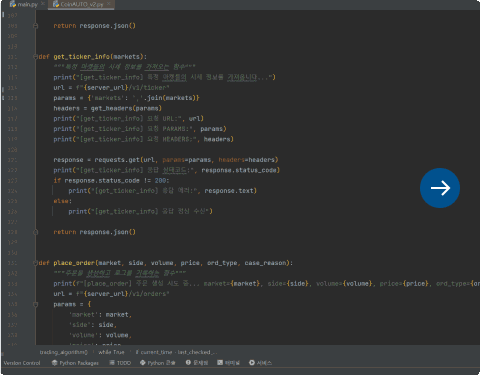Fold the params = { dictionary block

point(36,304)
